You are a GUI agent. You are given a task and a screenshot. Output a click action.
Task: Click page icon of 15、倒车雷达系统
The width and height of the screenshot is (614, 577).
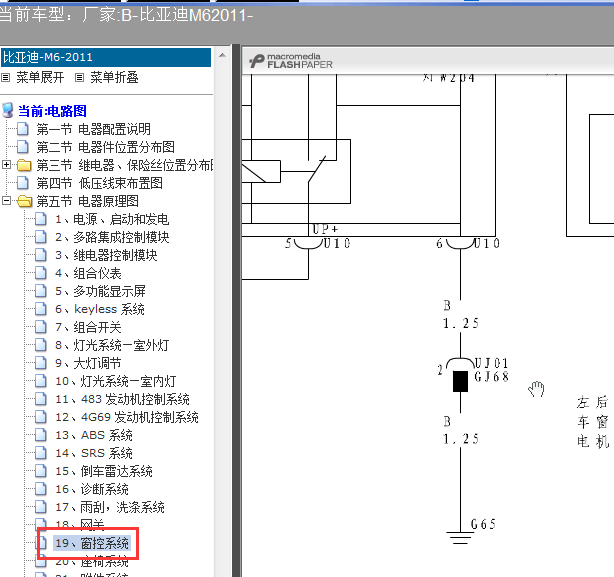pos(41,471)
